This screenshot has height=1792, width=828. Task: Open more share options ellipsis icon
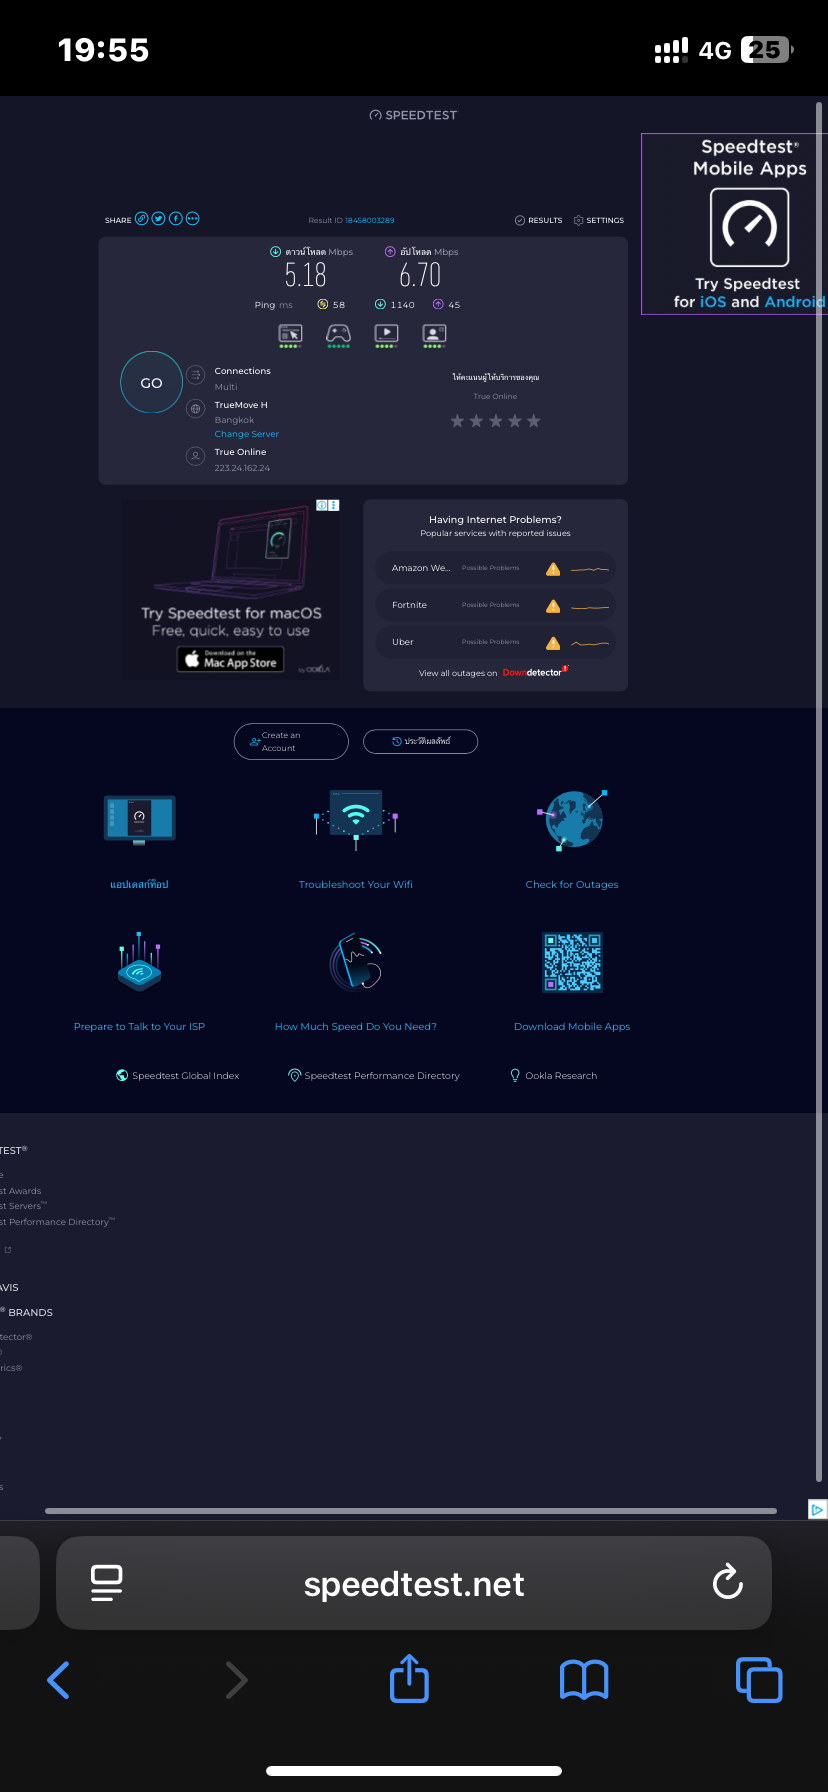click(193, 219)
